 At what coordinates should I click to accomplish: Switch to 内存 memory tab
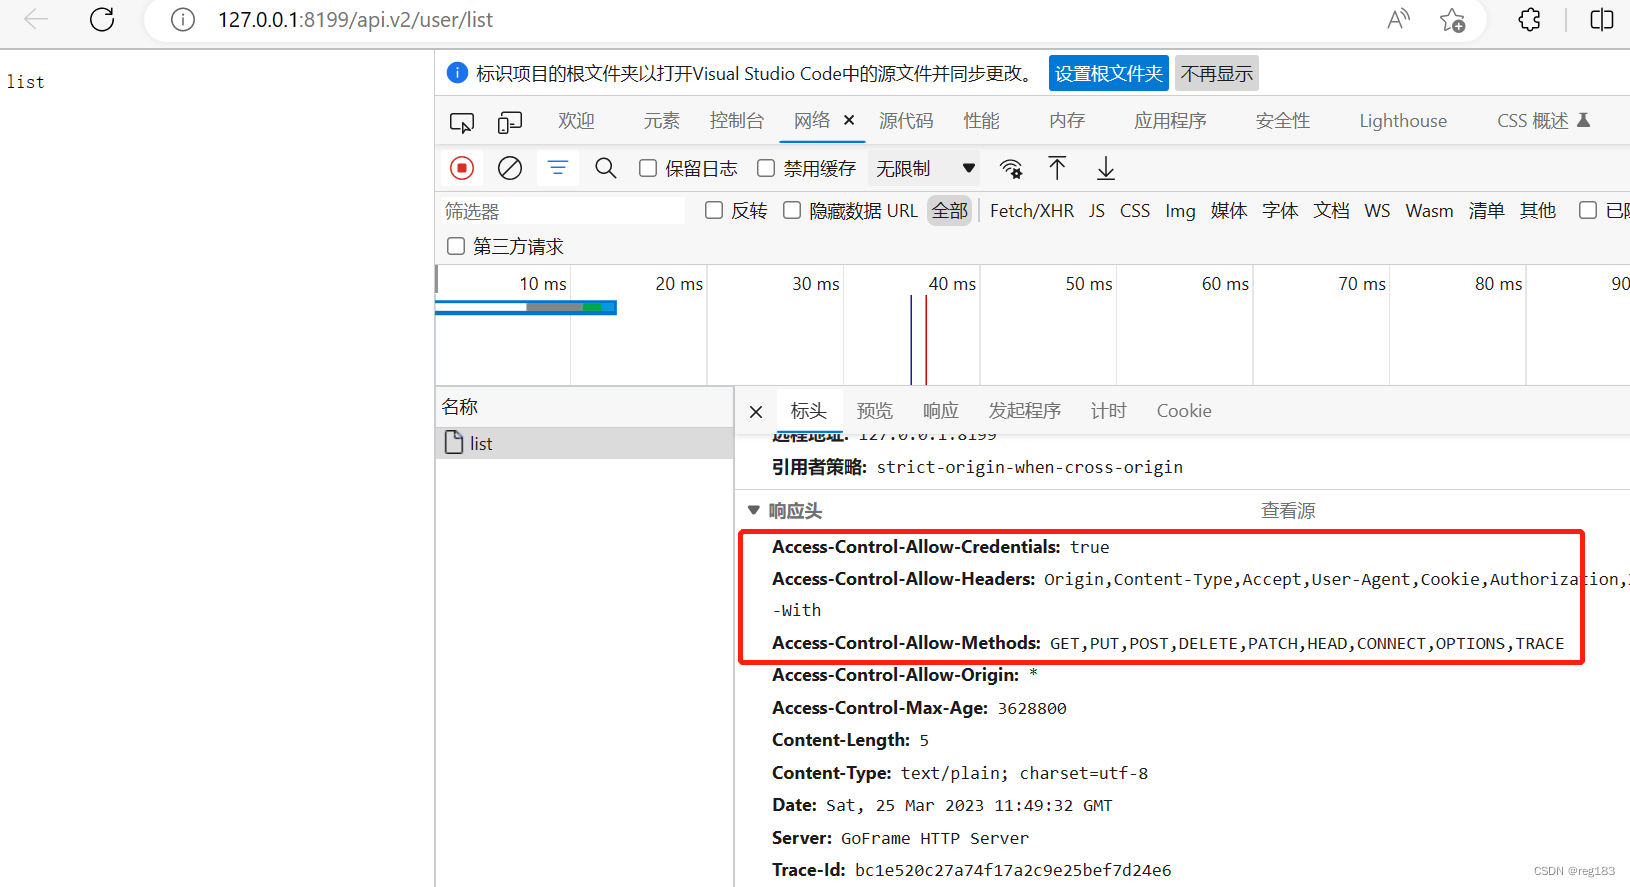[x=1067, y=121]
